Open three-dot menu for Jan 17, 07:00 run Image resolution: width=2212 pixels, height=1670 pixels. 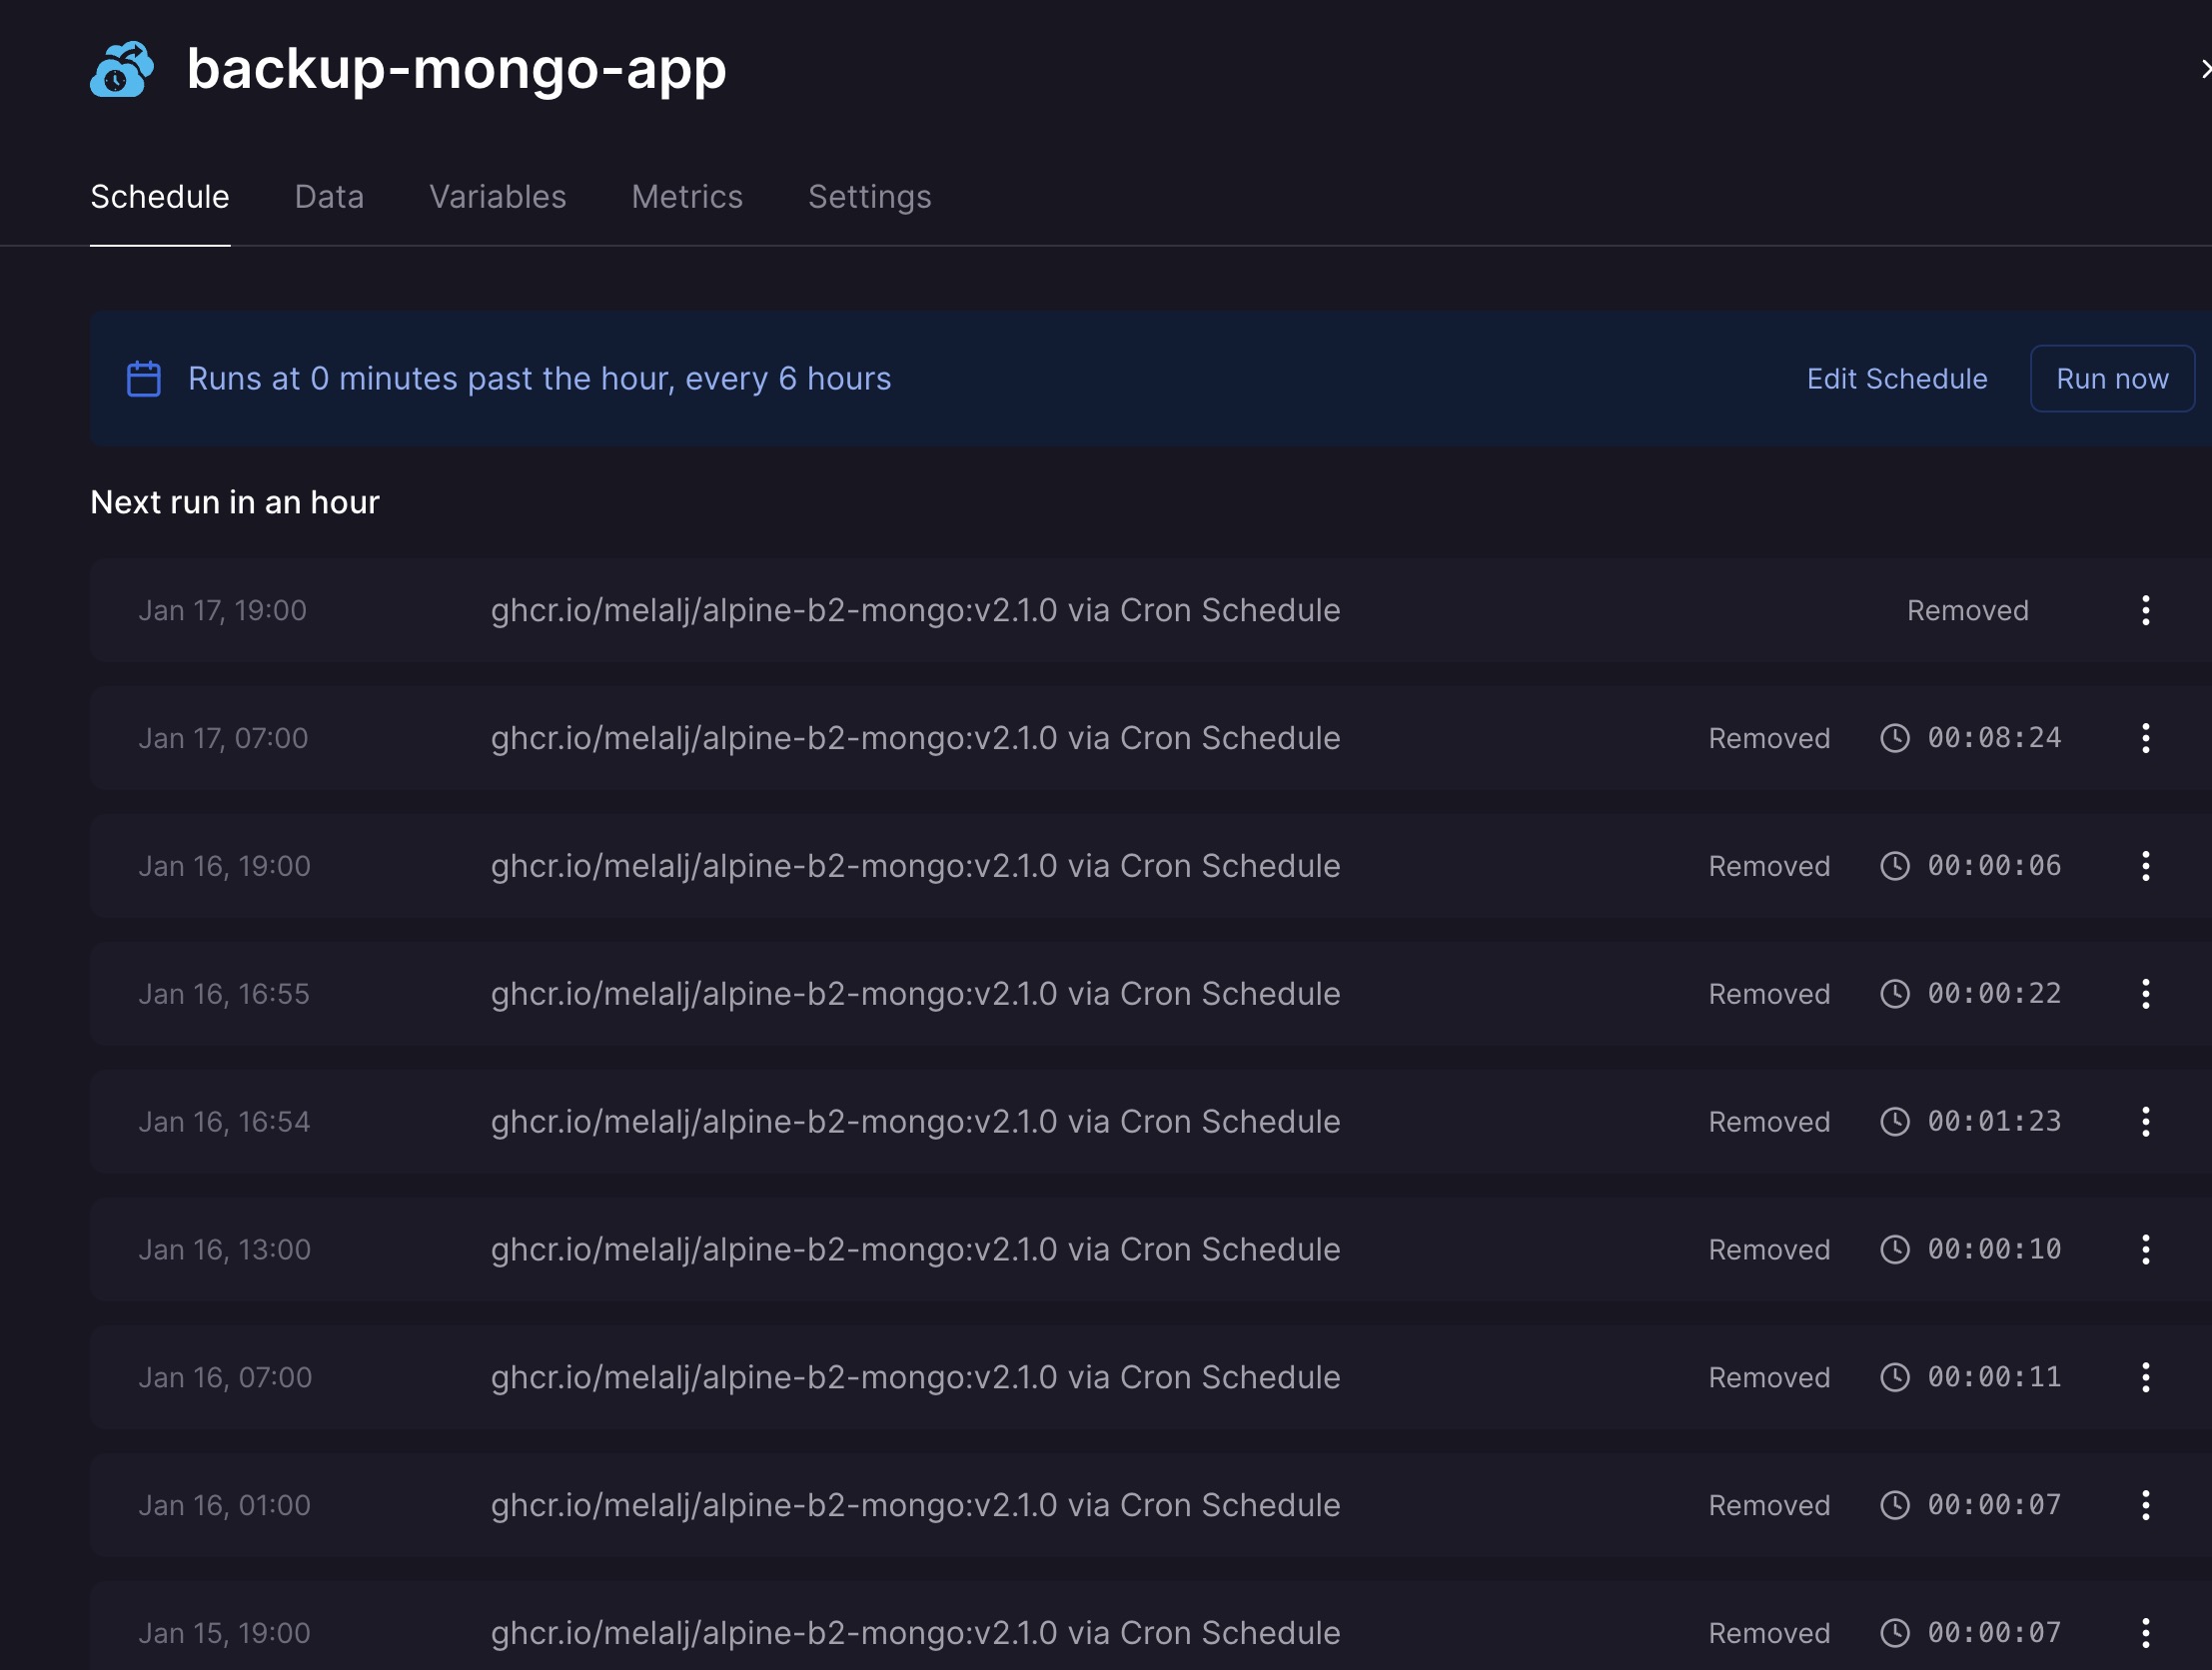tap(2145, 738)
